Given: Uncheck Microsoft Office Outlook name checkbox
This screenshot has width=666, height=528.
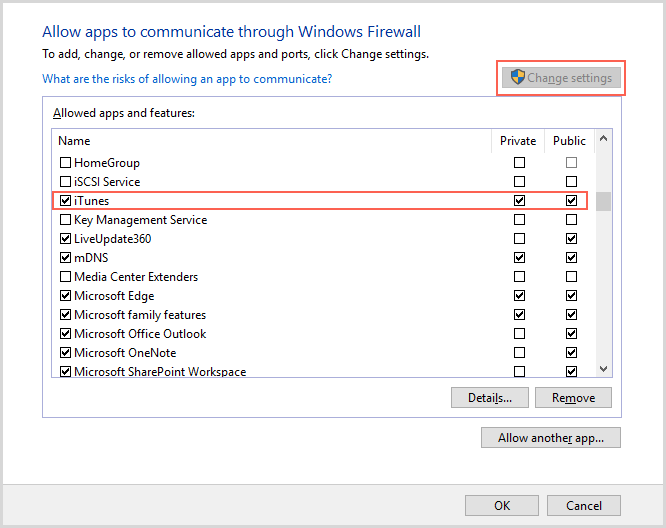Looking at the screenshot, I should [x=65, y=334].
